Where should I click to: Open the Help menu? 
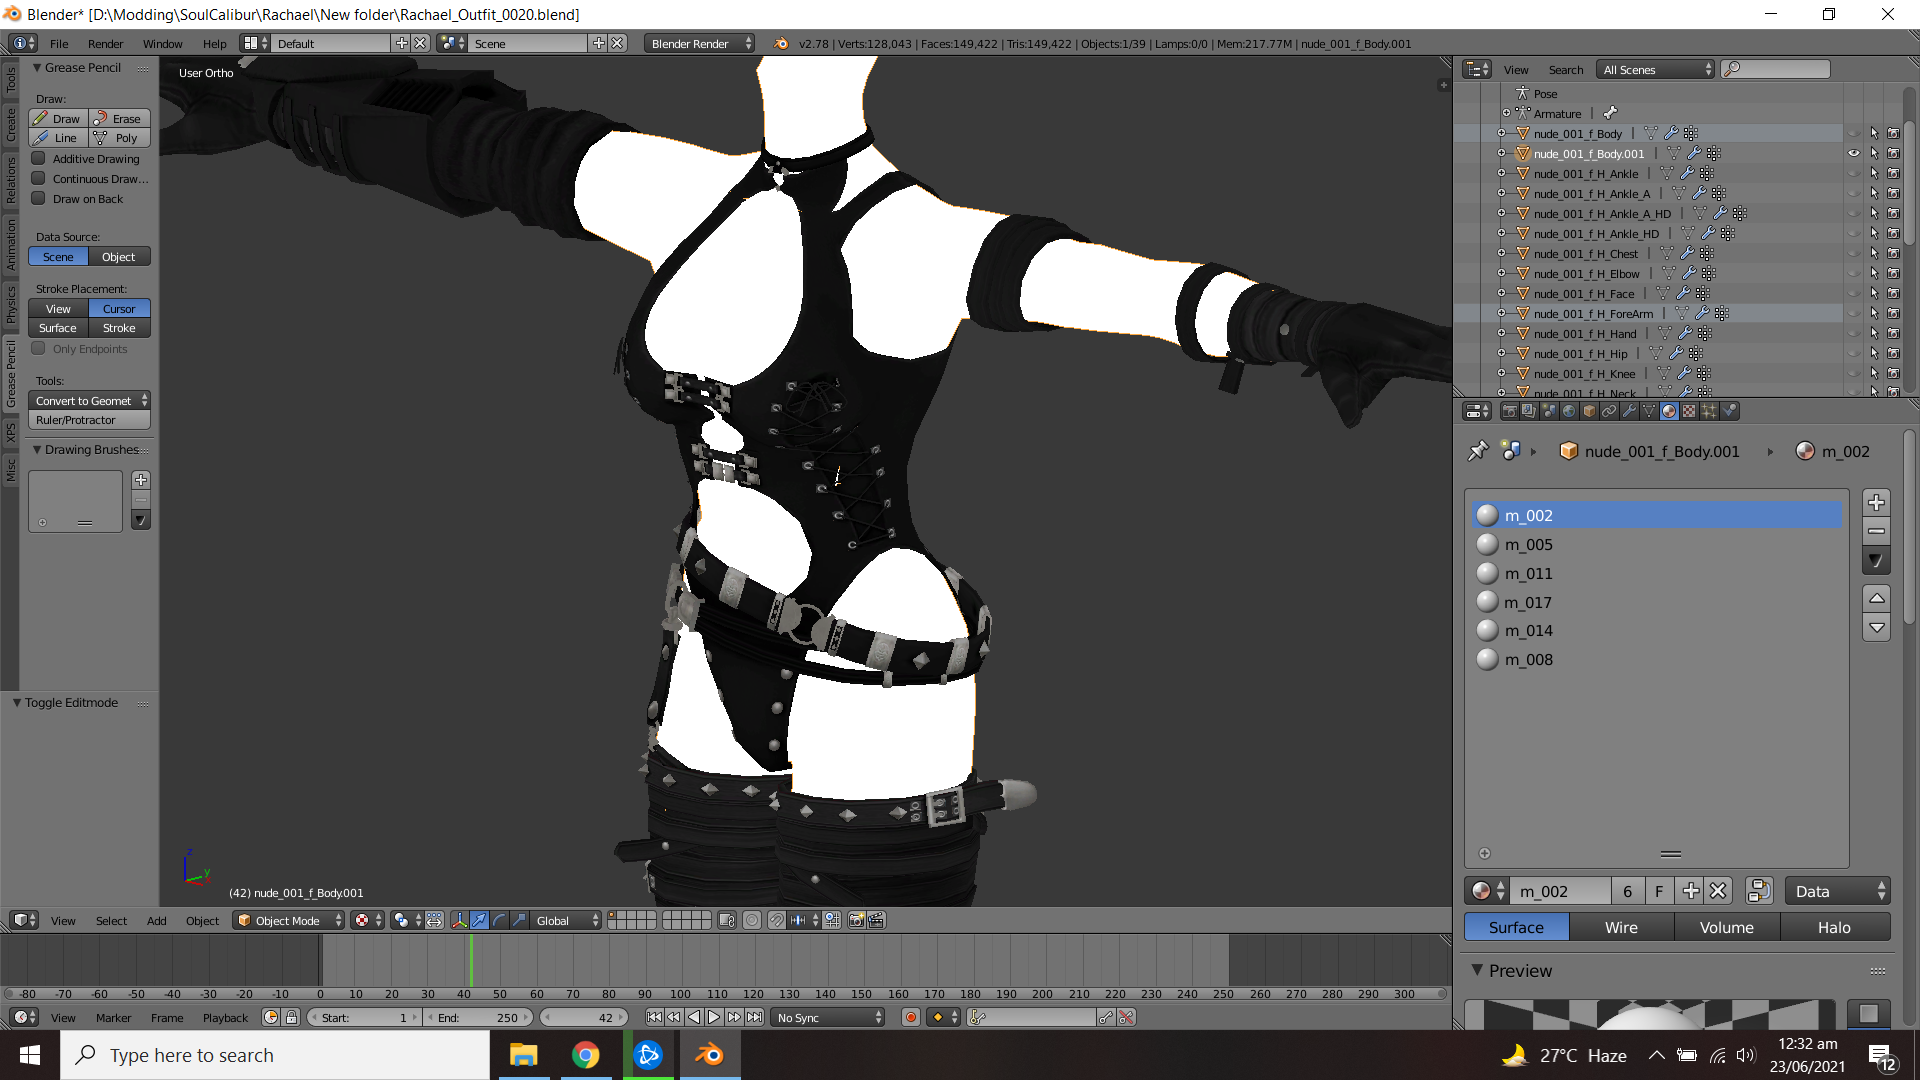pos(214,43)
